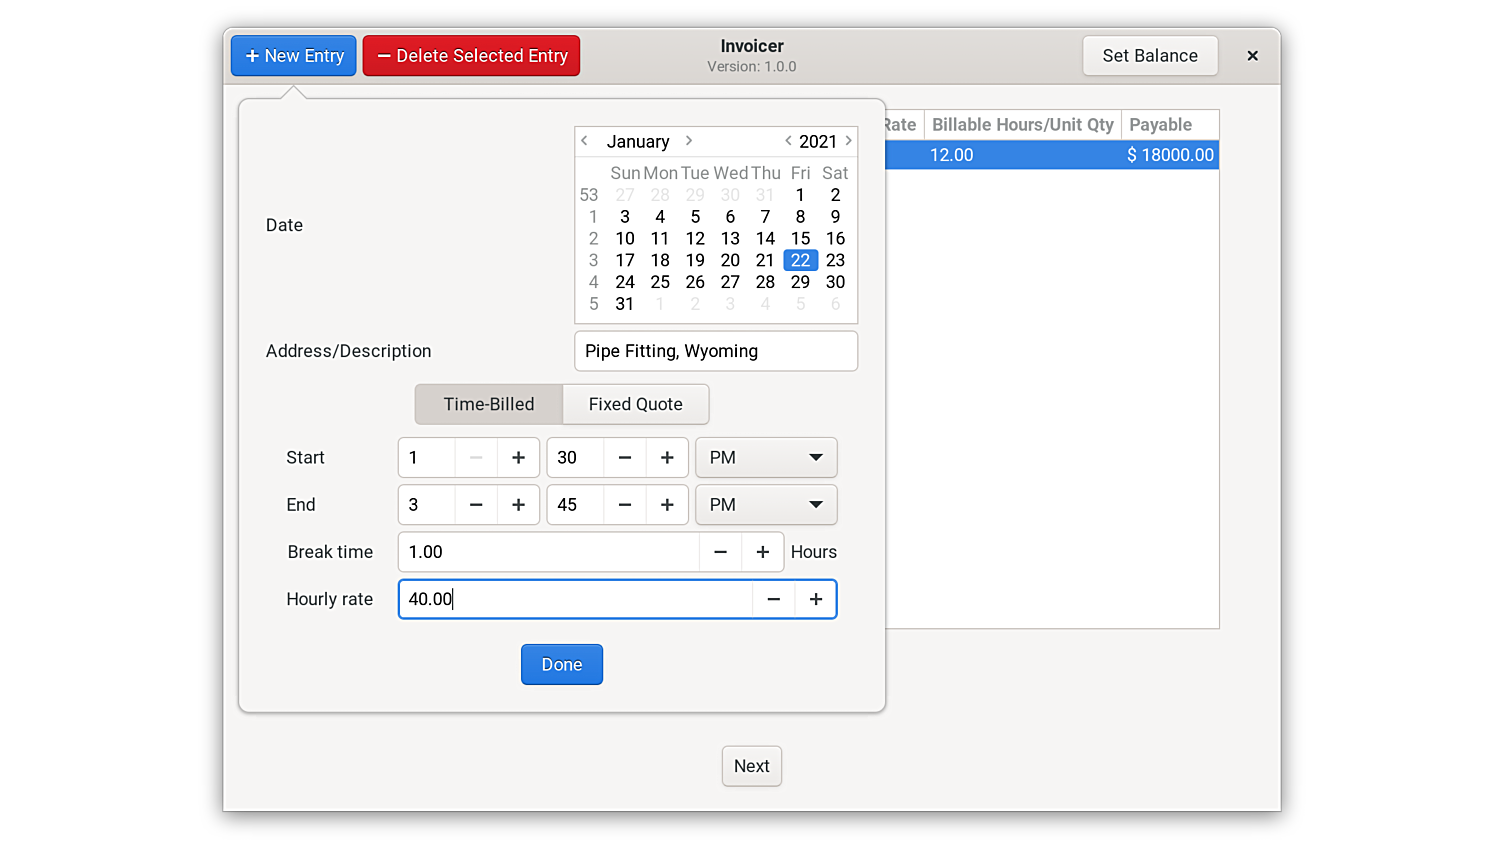Image resolution: width=1504 pixels, height=846 pixels.
Task: Click inside the Address/Description field
Action: (x=715, y=351)
